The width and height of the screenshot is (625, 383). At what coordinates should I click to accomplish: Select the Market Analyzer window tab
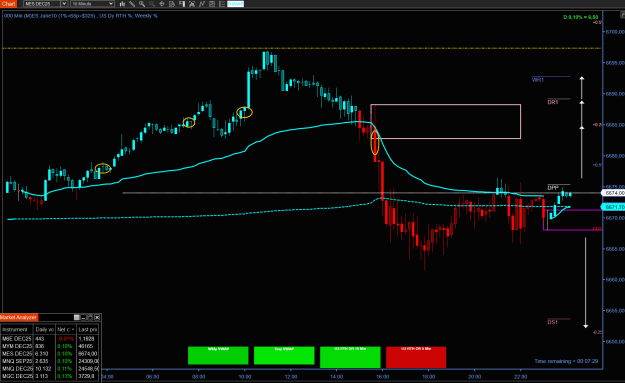point(18,317)
